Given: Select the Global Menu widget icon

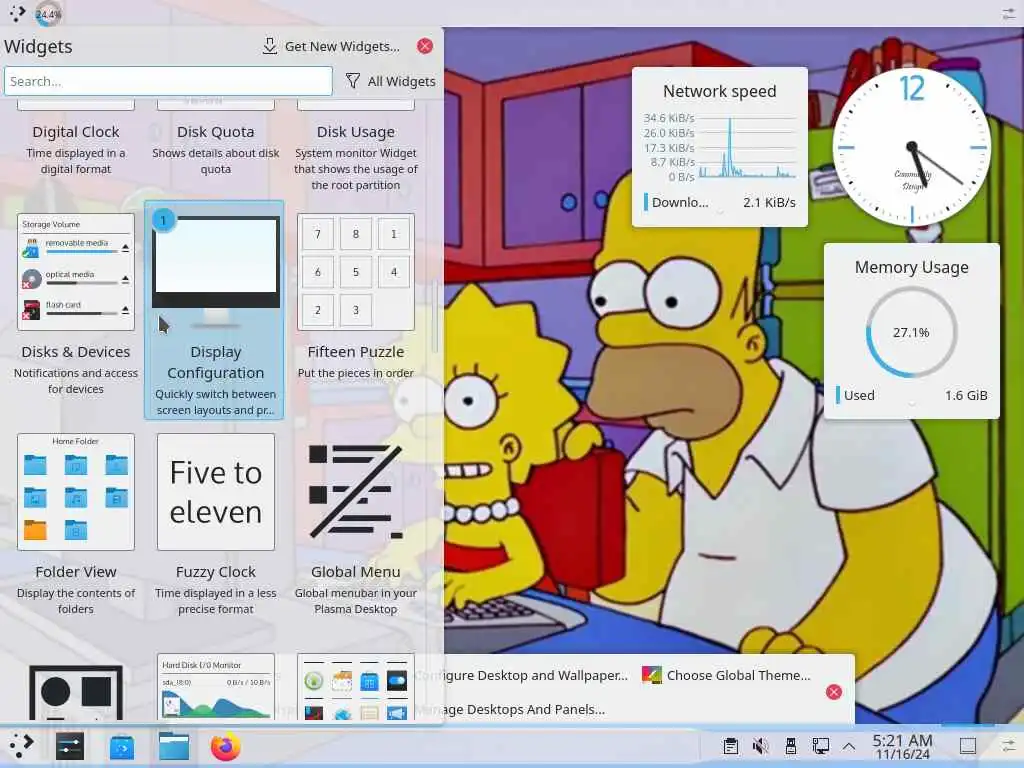Looking at the screenshot, I should click(355, 491).
